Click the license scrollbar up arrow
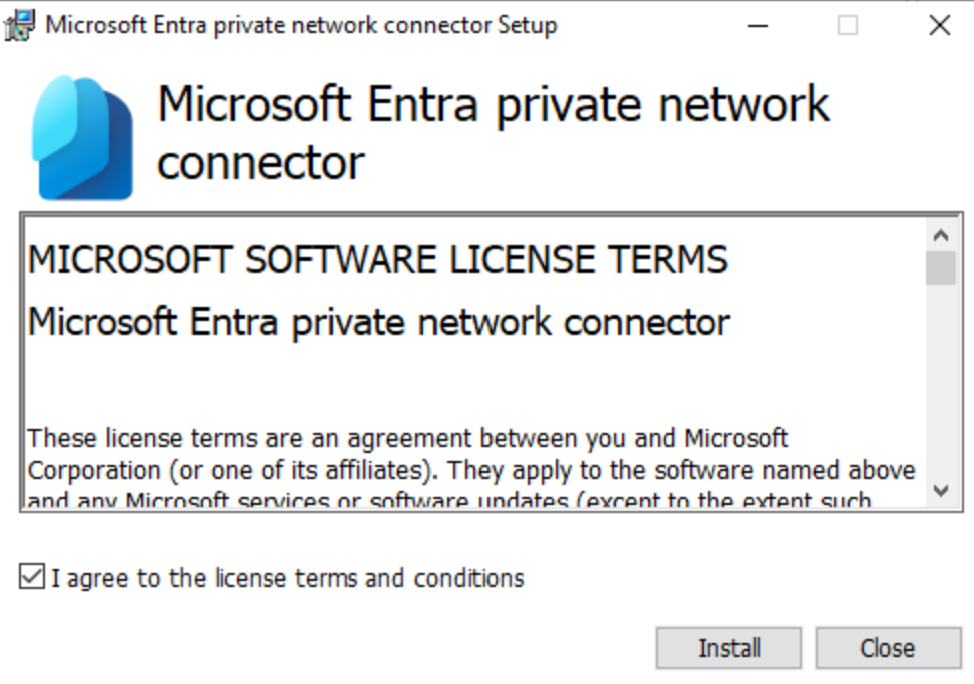The image size is (974, 684). [x=940, y=235]
